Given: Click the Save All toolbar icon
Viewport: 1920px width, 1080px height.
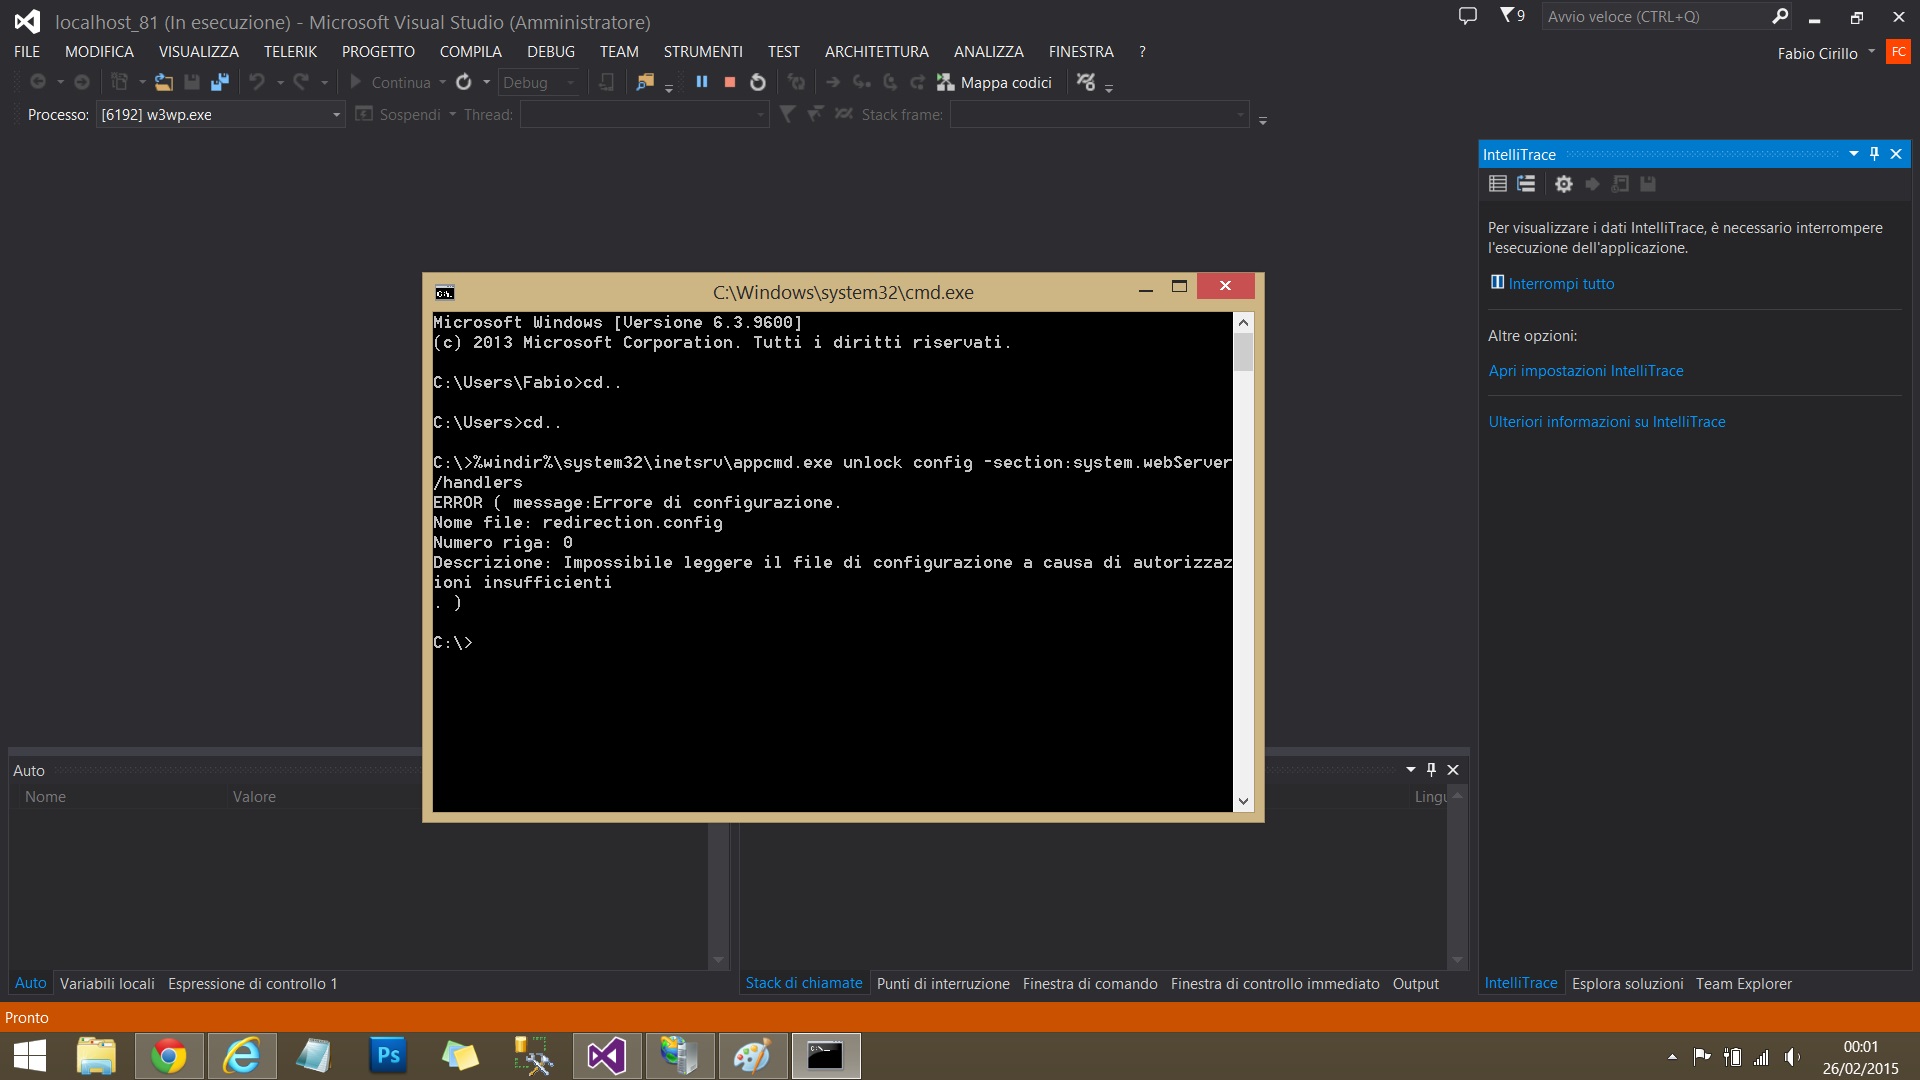Looking at the screenshot, I should [x=220, y=82].
